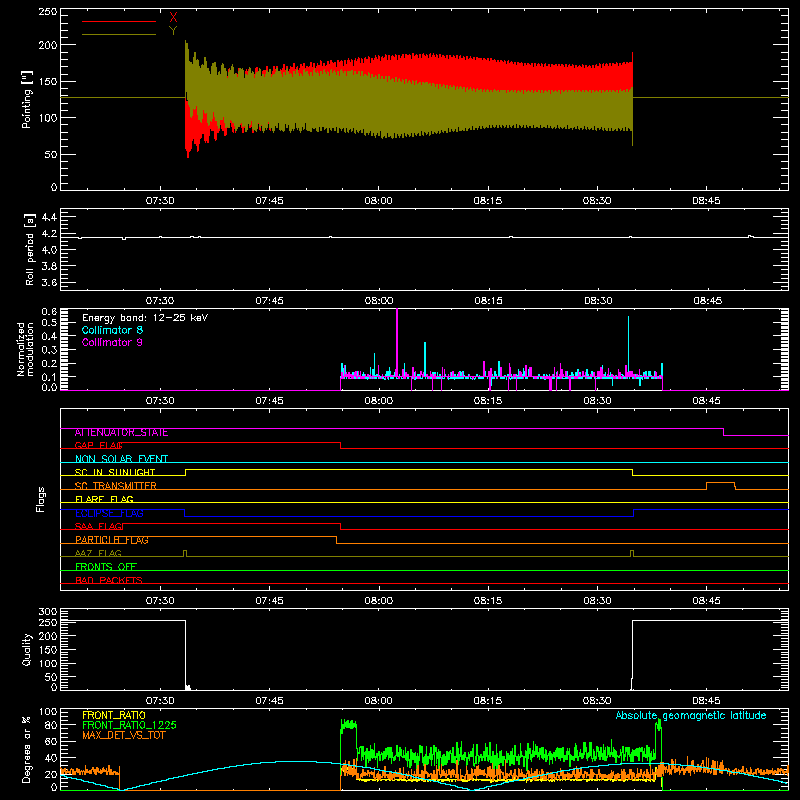
Task: Click the 'Collimator 8' legend entry
Action: point(112,330)
